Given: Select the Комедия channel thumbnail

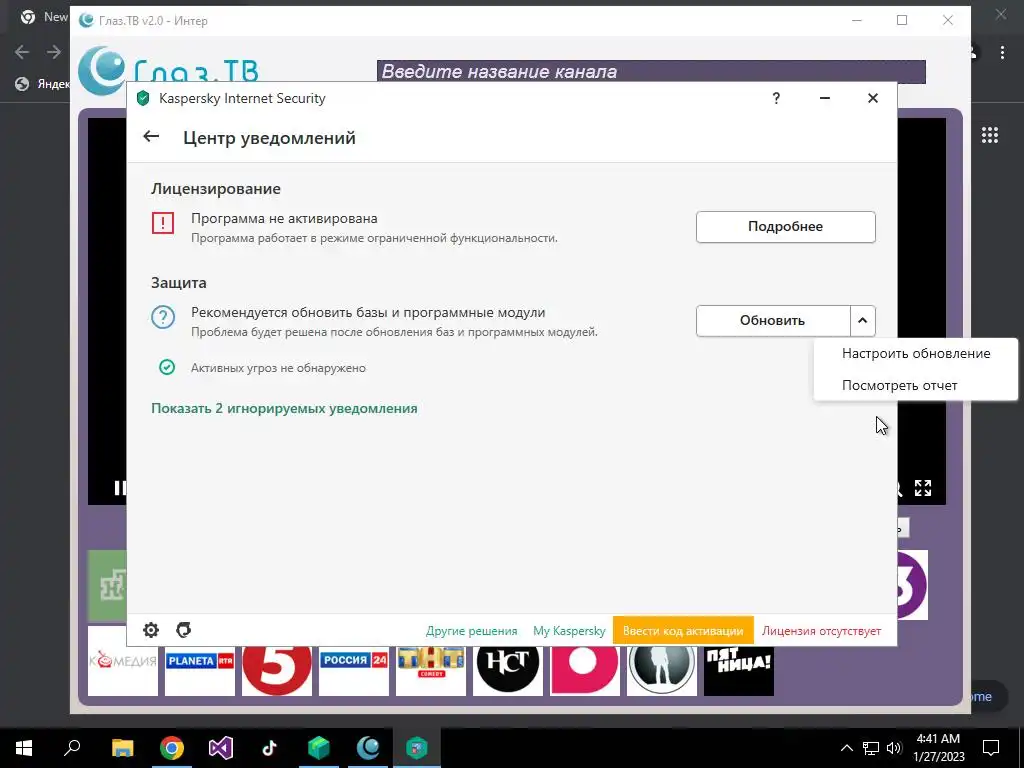Looking at the screenshot, I should pyautogui.click(x=123, y=661).
